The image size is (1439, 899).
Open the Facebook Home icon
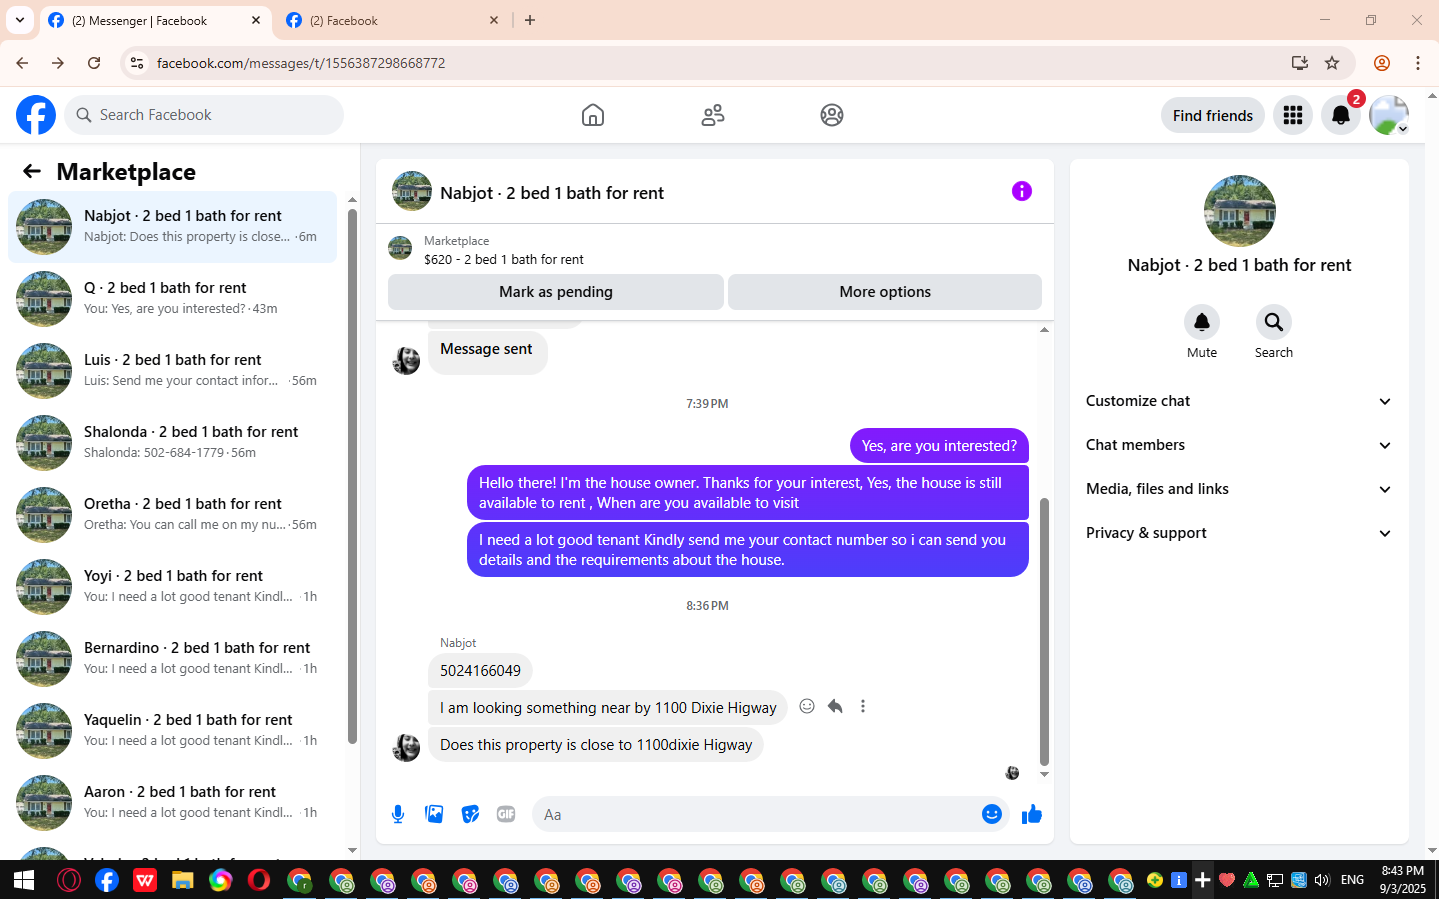(x=593, y=115)
